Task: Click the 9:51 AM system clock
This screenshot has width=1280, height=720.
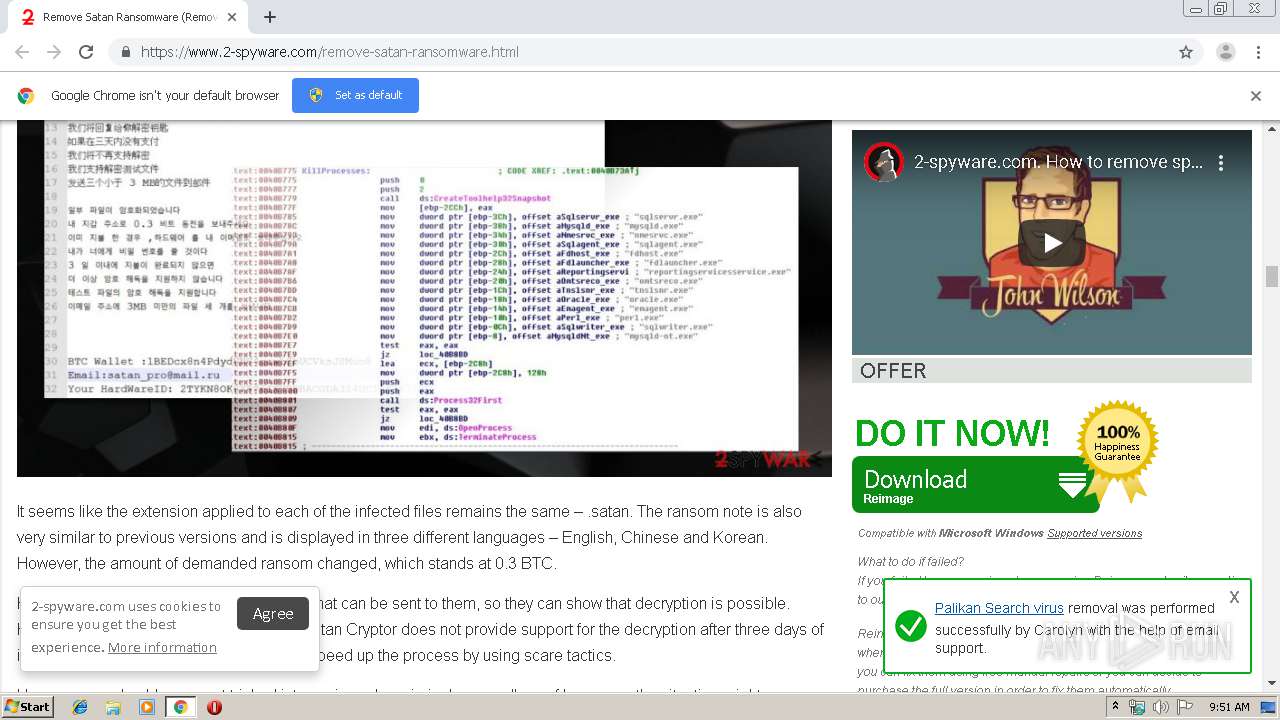Action: coord(1229,707)
